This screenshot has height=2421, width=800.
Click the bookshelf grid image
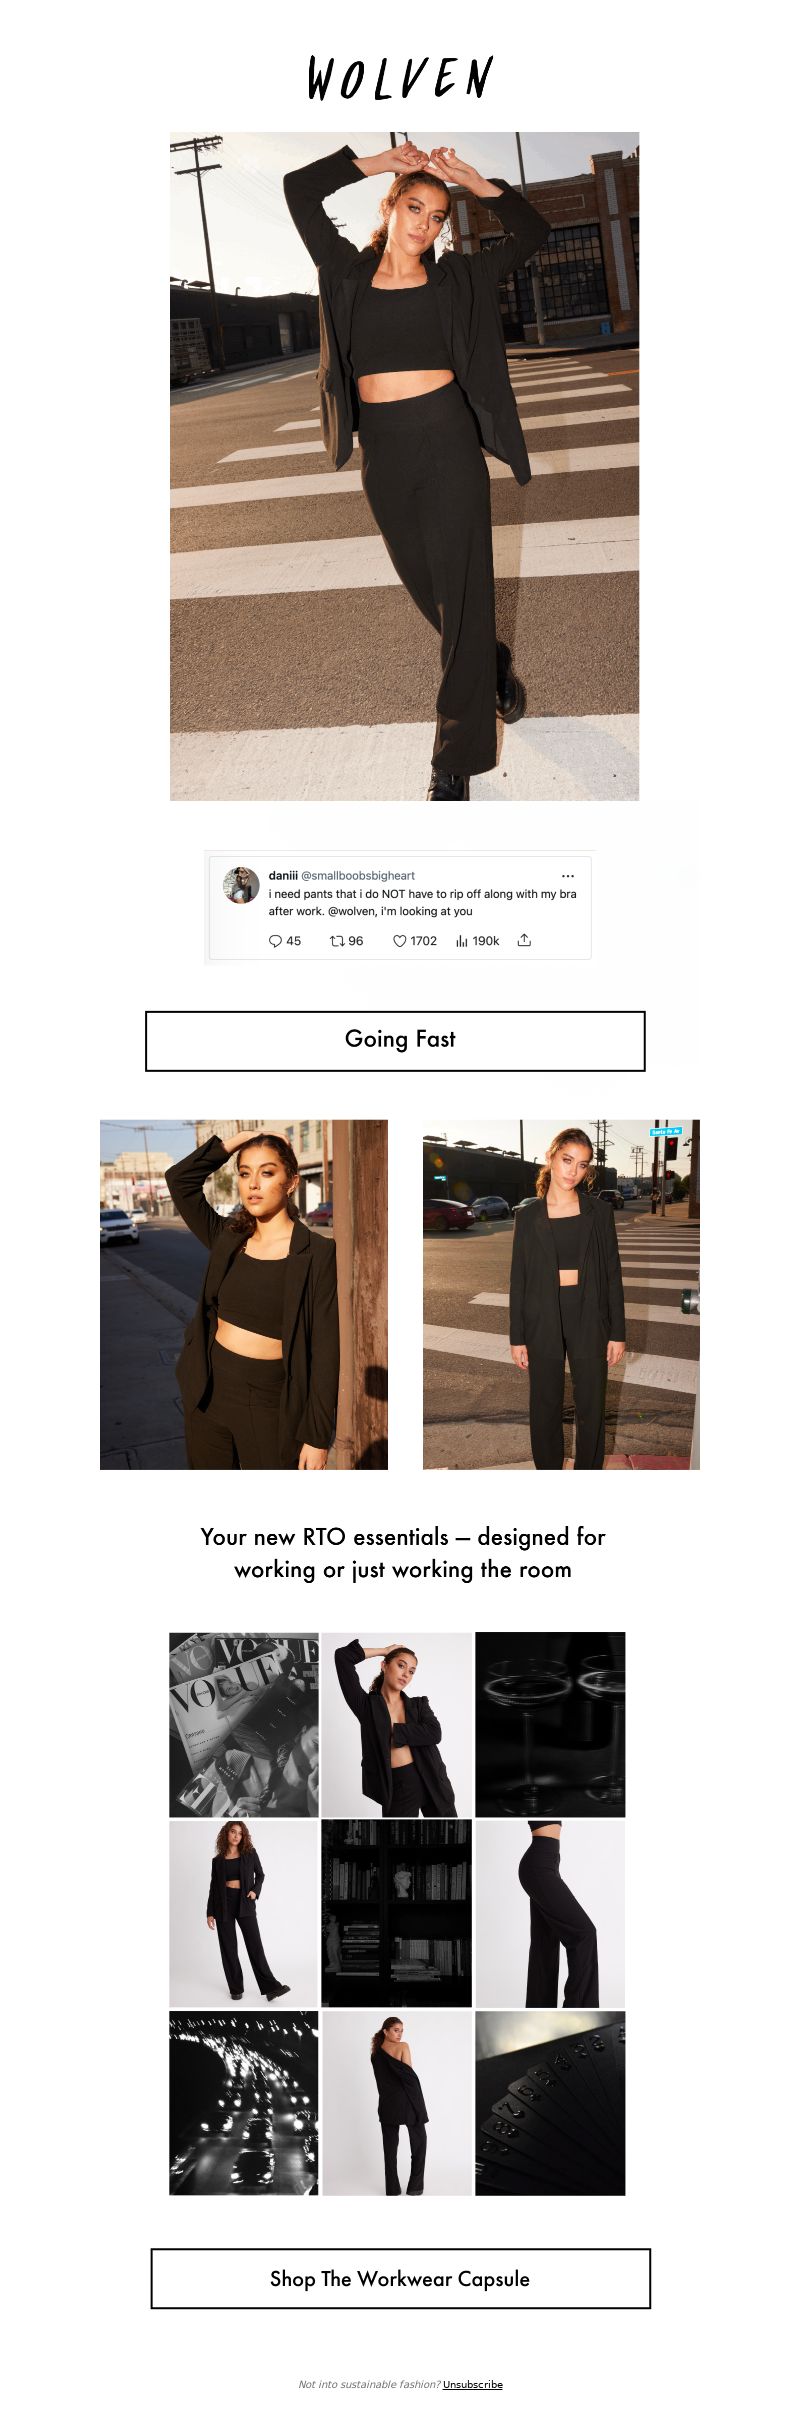[396, 1914]
